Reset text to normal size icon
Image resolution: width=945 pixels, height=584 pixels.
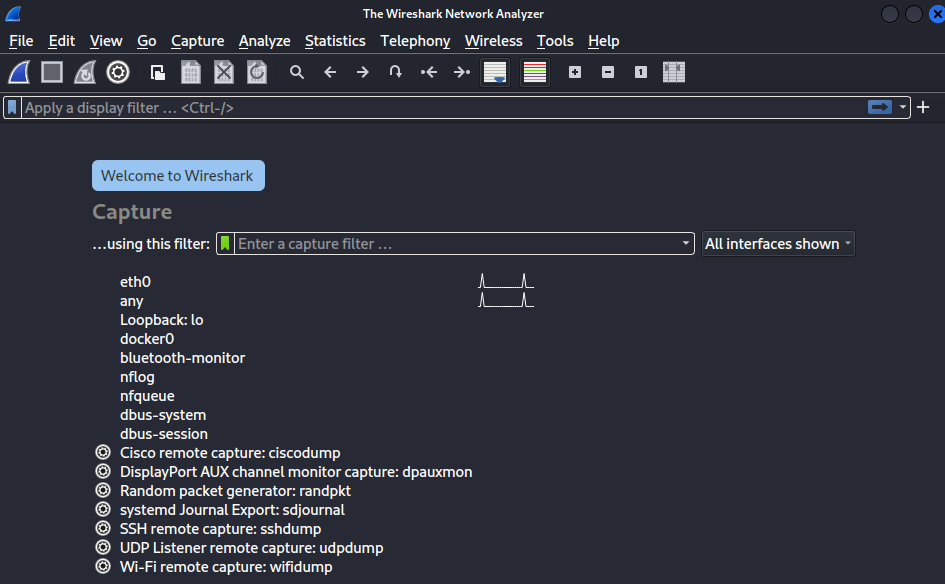641,72
